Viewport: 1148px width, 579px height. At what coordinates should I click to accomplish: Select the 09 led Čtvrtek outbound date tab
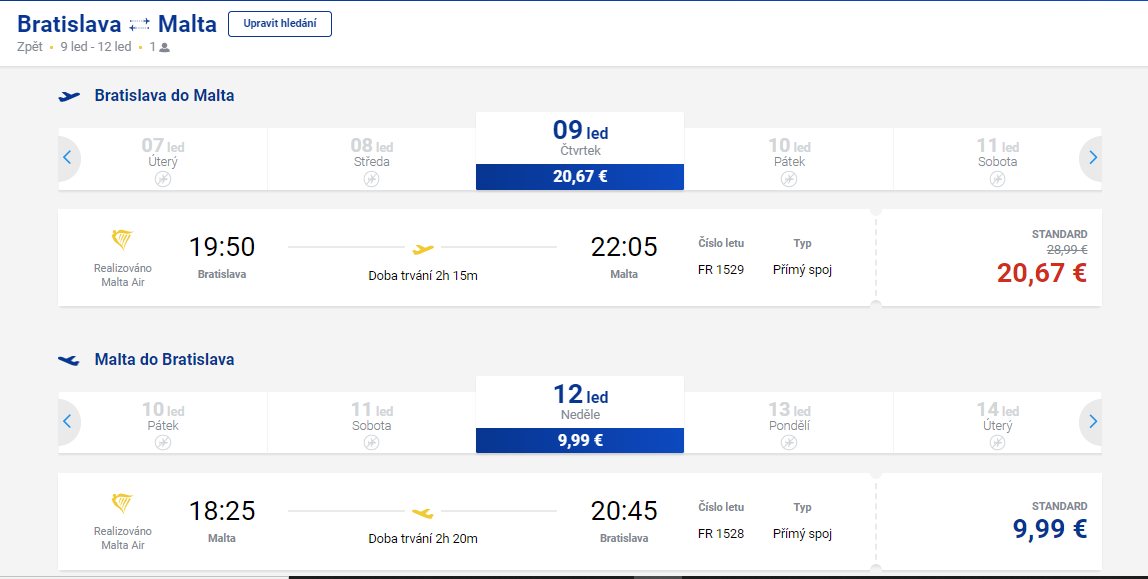coord(580,151)
